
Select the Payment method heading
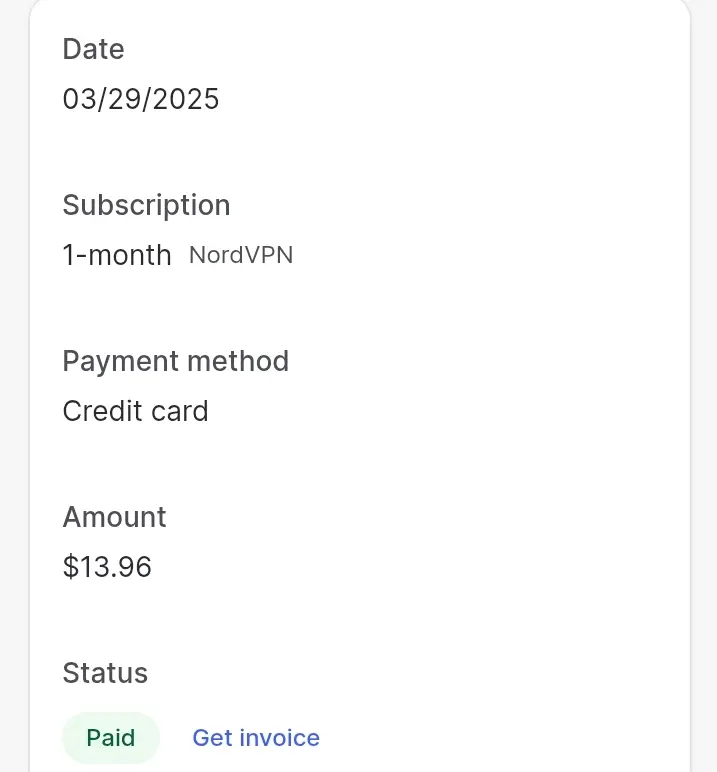coord(175,361)
